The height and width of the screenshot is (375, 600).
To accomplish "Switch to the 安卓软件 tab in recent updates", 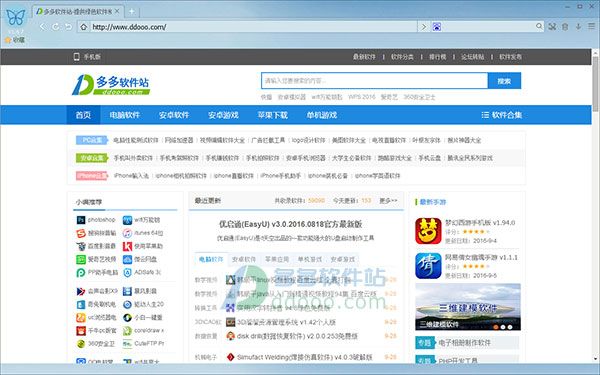I will [x=244, y=259].
